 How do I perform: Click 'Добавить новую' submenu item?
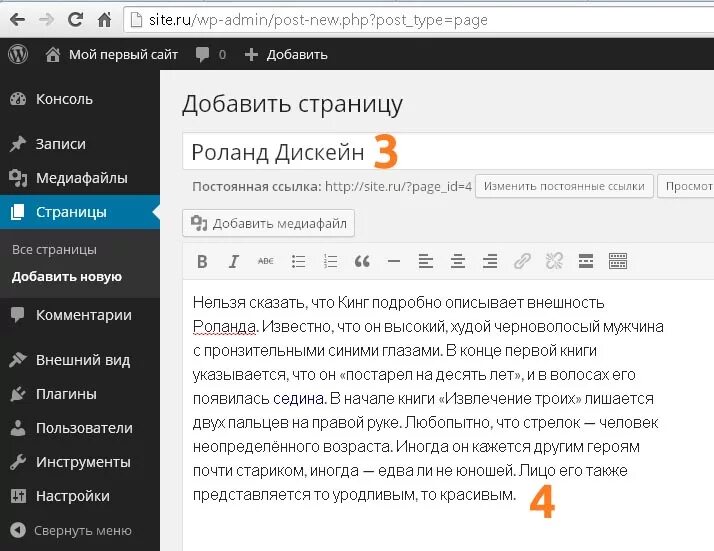[x=66, y=277]
